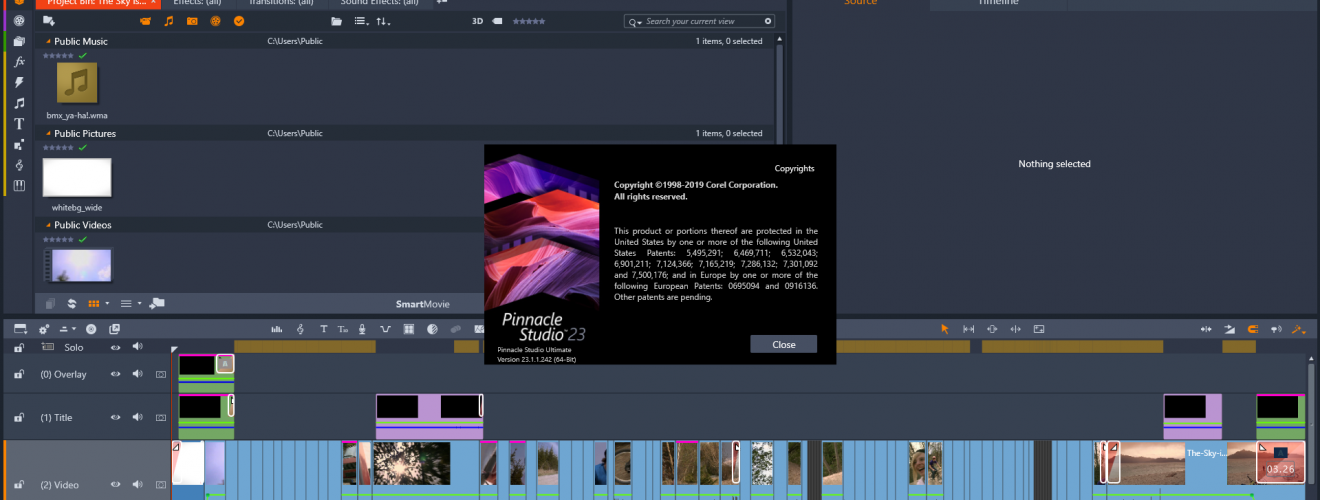Toggle the 3D filter in library
1320x500 pixels.
477,21
